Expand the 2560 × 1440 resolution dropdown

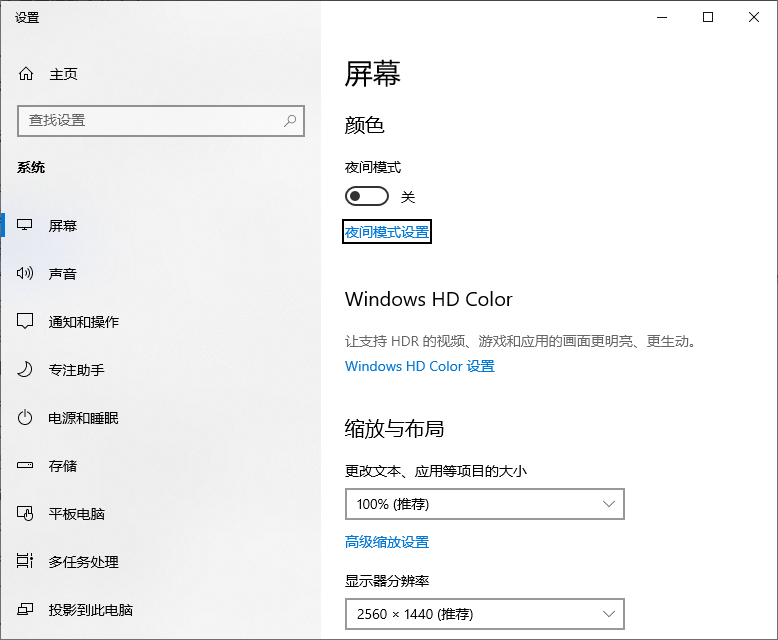tap(484, 613)
